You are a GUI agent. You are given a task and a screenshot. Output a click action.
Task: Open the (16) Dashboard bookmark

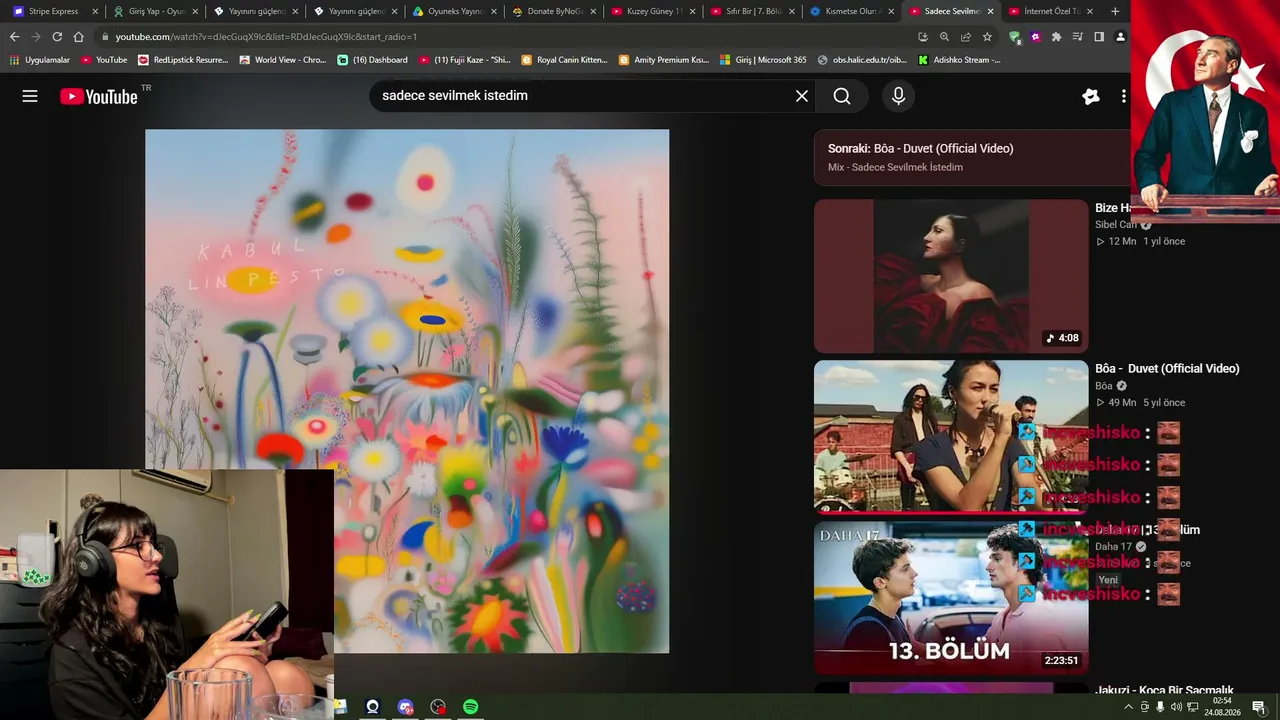pyautogui.click(x=372, y=60)
